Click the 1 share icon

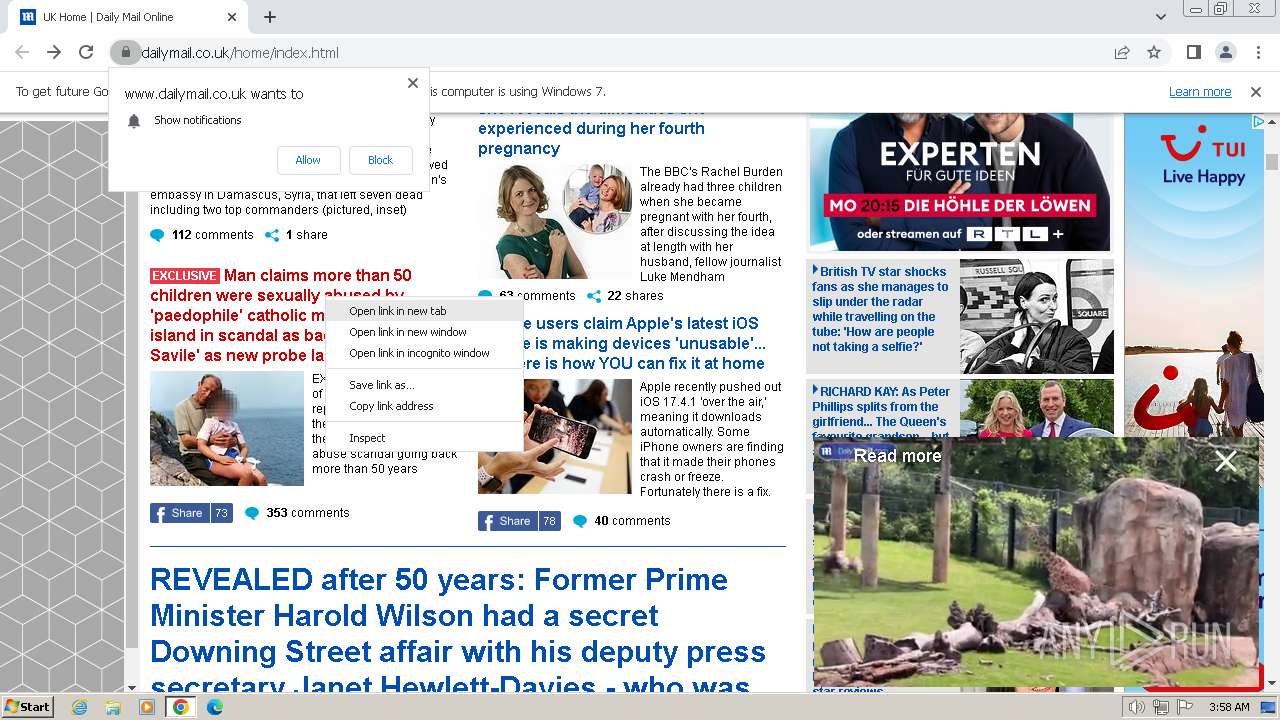272,235
